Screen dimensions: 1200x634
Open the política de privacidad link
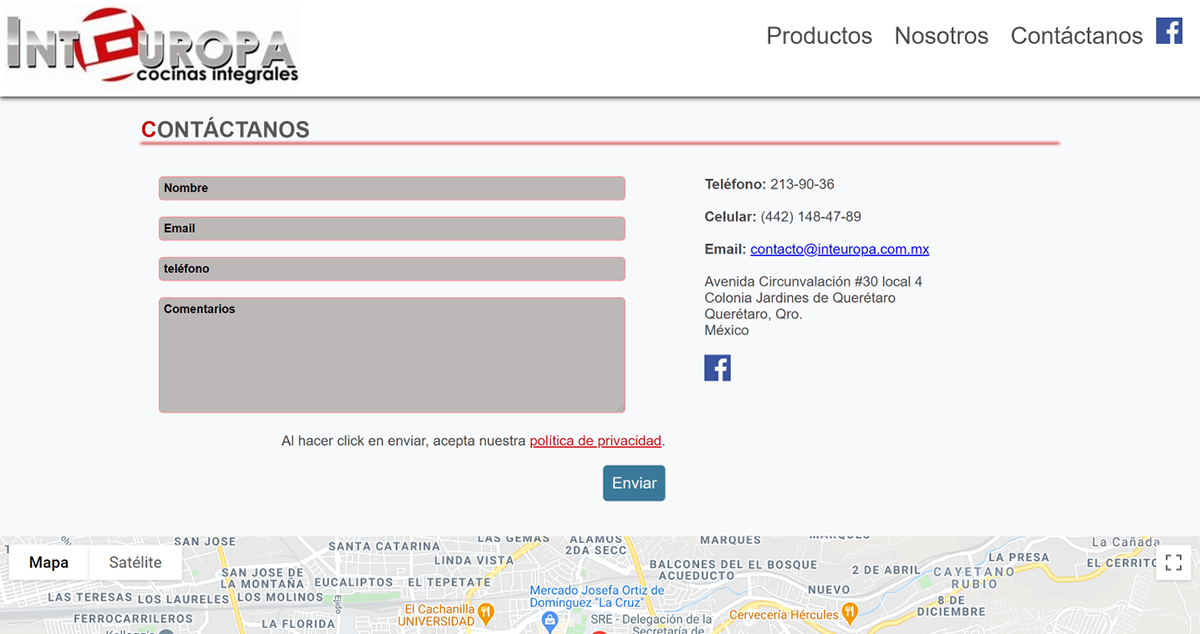click(595, 441)
